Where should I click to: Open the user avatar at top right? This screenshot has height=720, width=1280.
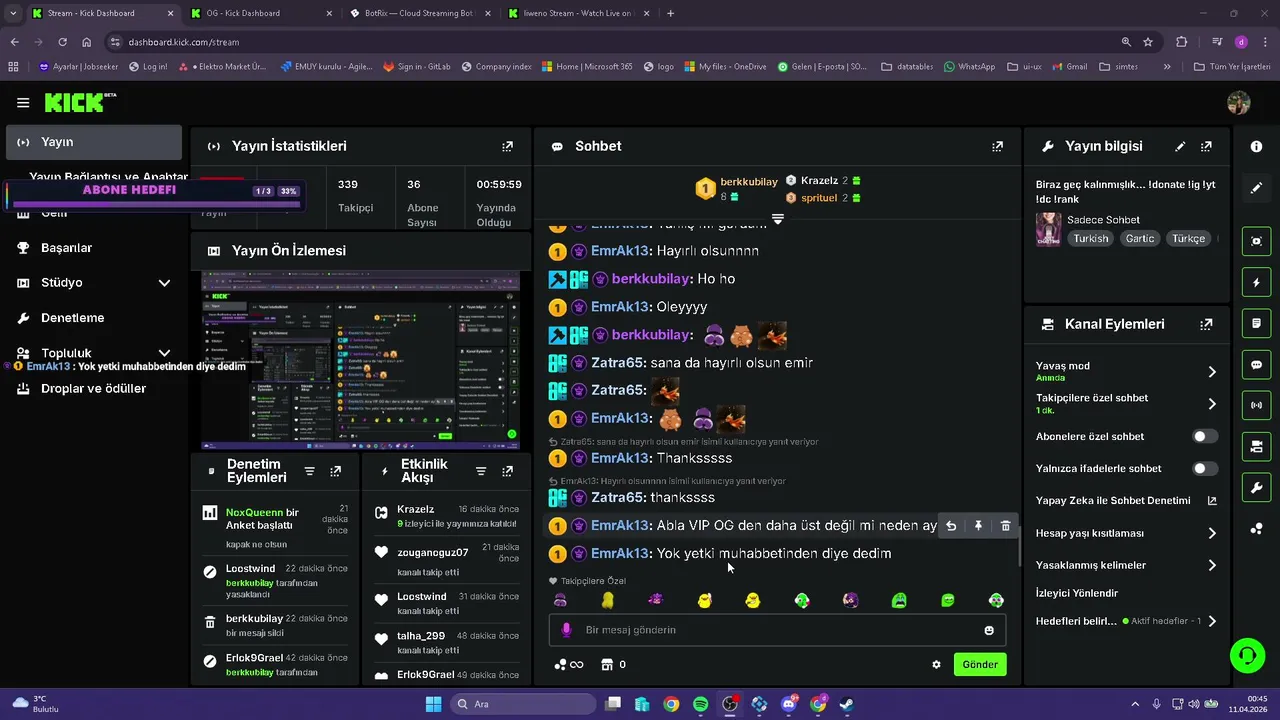(1238, 102)
